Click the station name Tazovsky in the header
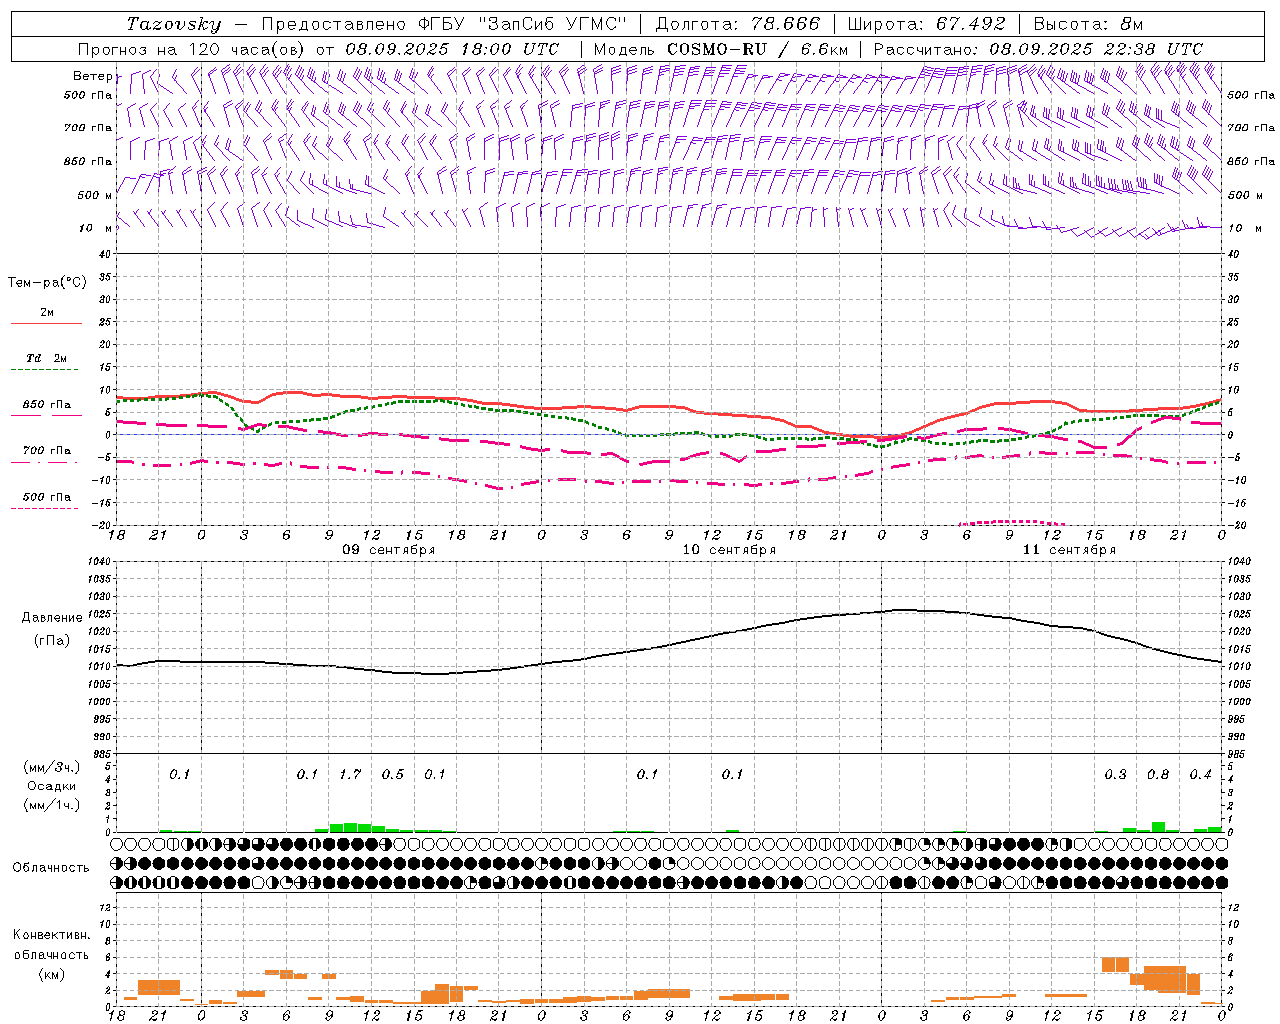This screenshot has width=1280, height=1024. (x=174, y=24)
